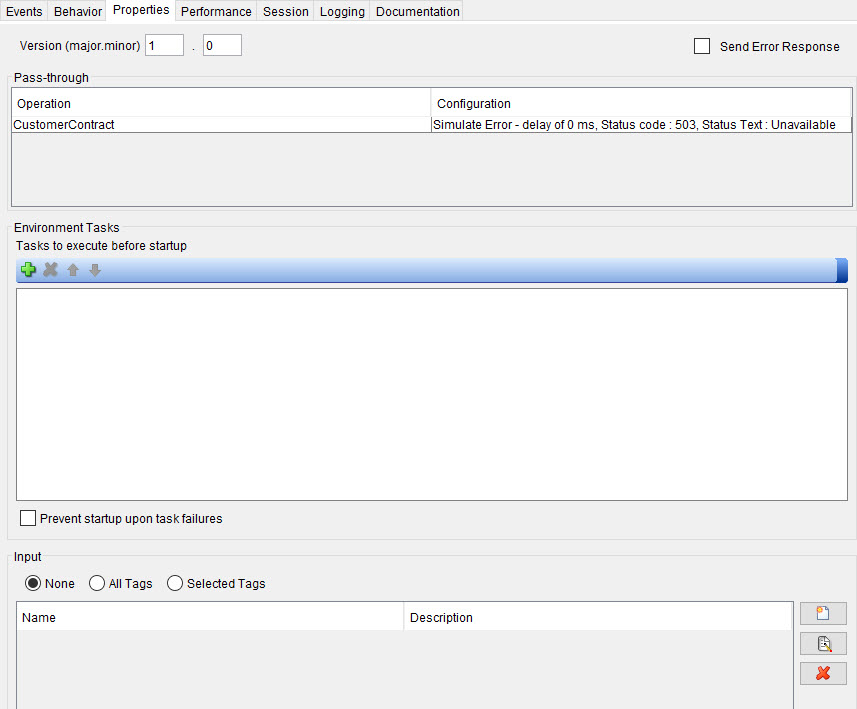Move environment task up
Viewport: 857px width, 709px height.
tap(72, 269)
